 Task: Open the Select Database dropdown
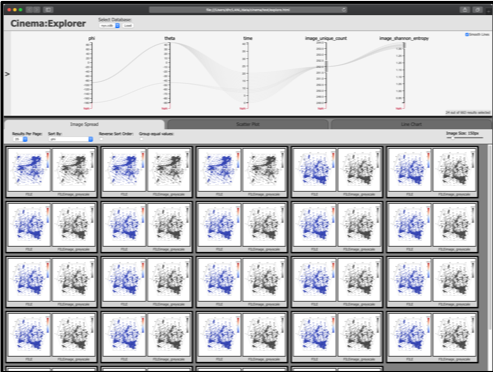click(109, 25)
